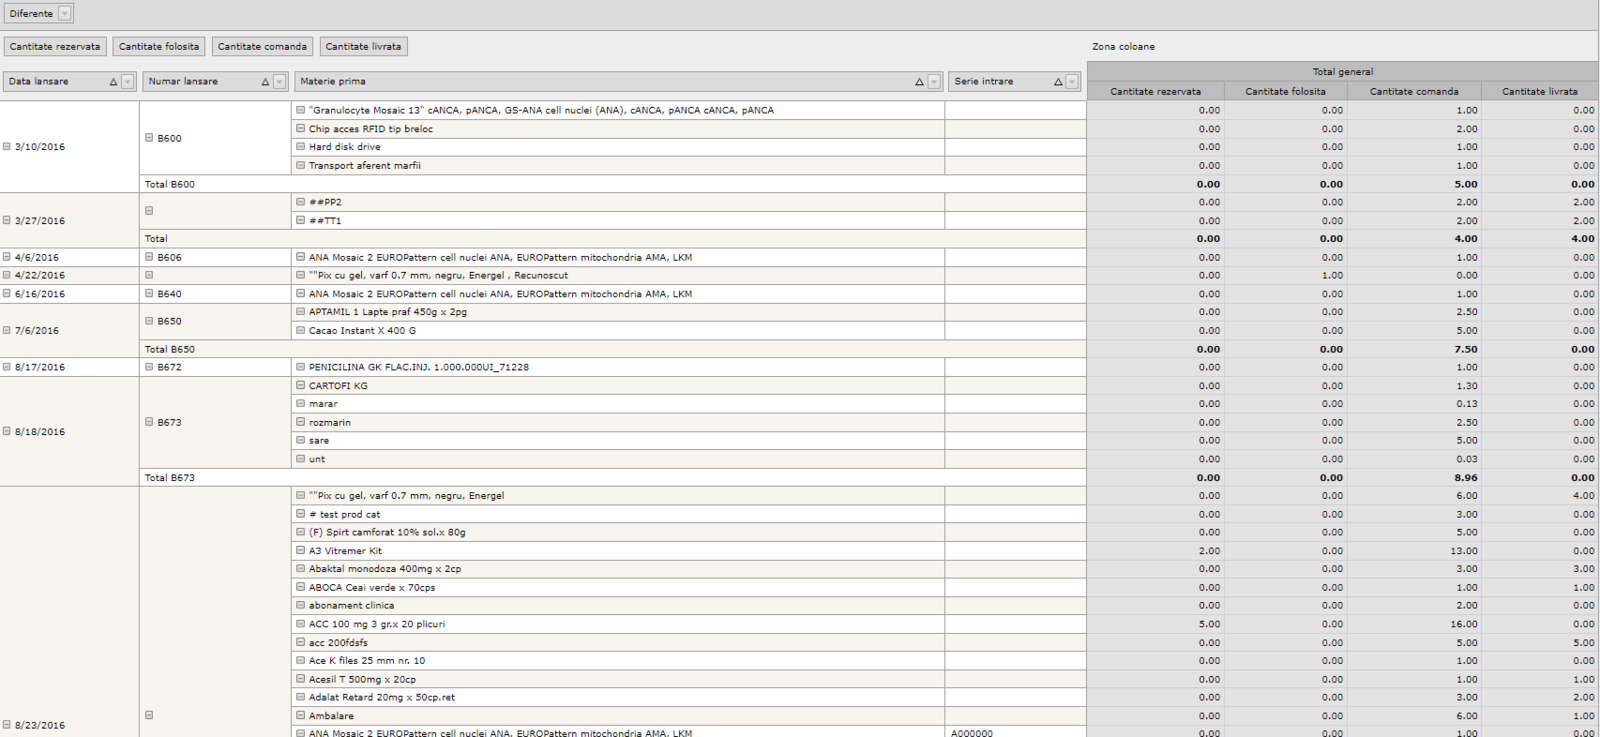The height and width of the screenshot is (737, 1600).
Task: Open the Numar lansare filter dropdown
Action: (280, 82)
